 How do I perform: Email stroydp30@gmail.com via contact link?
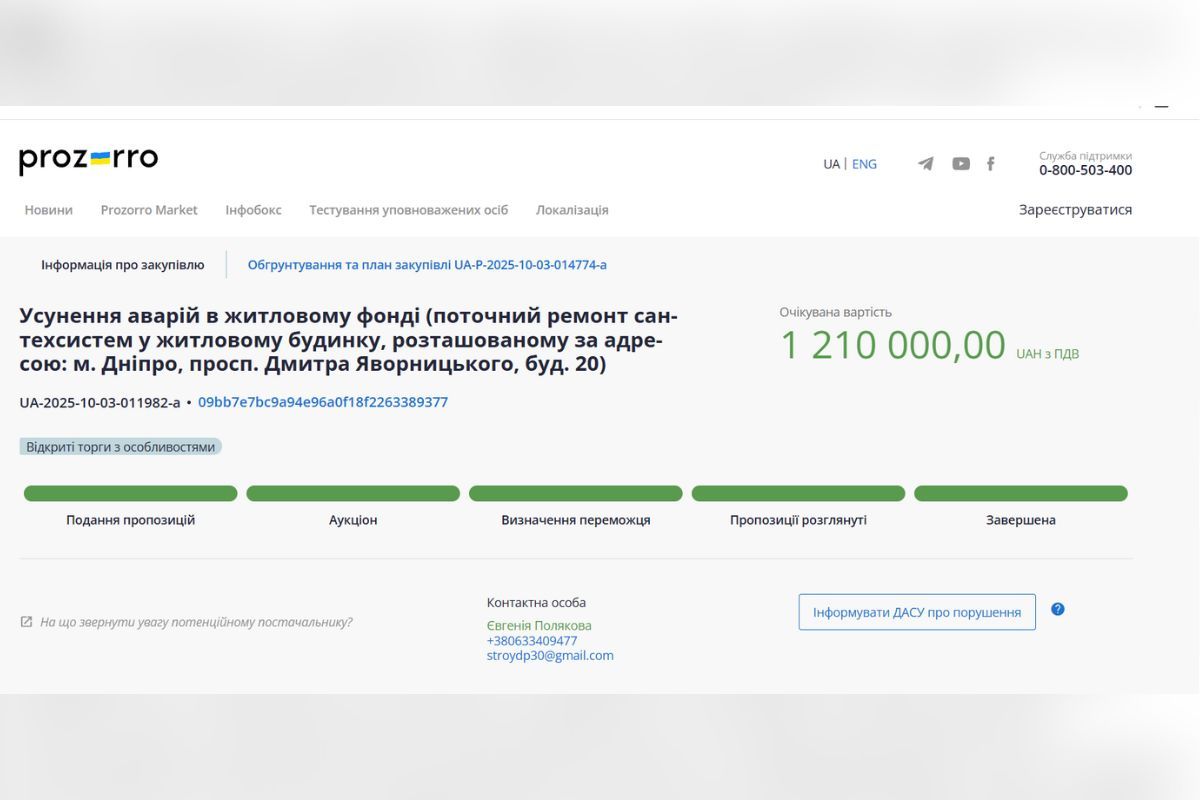tap(550, 655)
